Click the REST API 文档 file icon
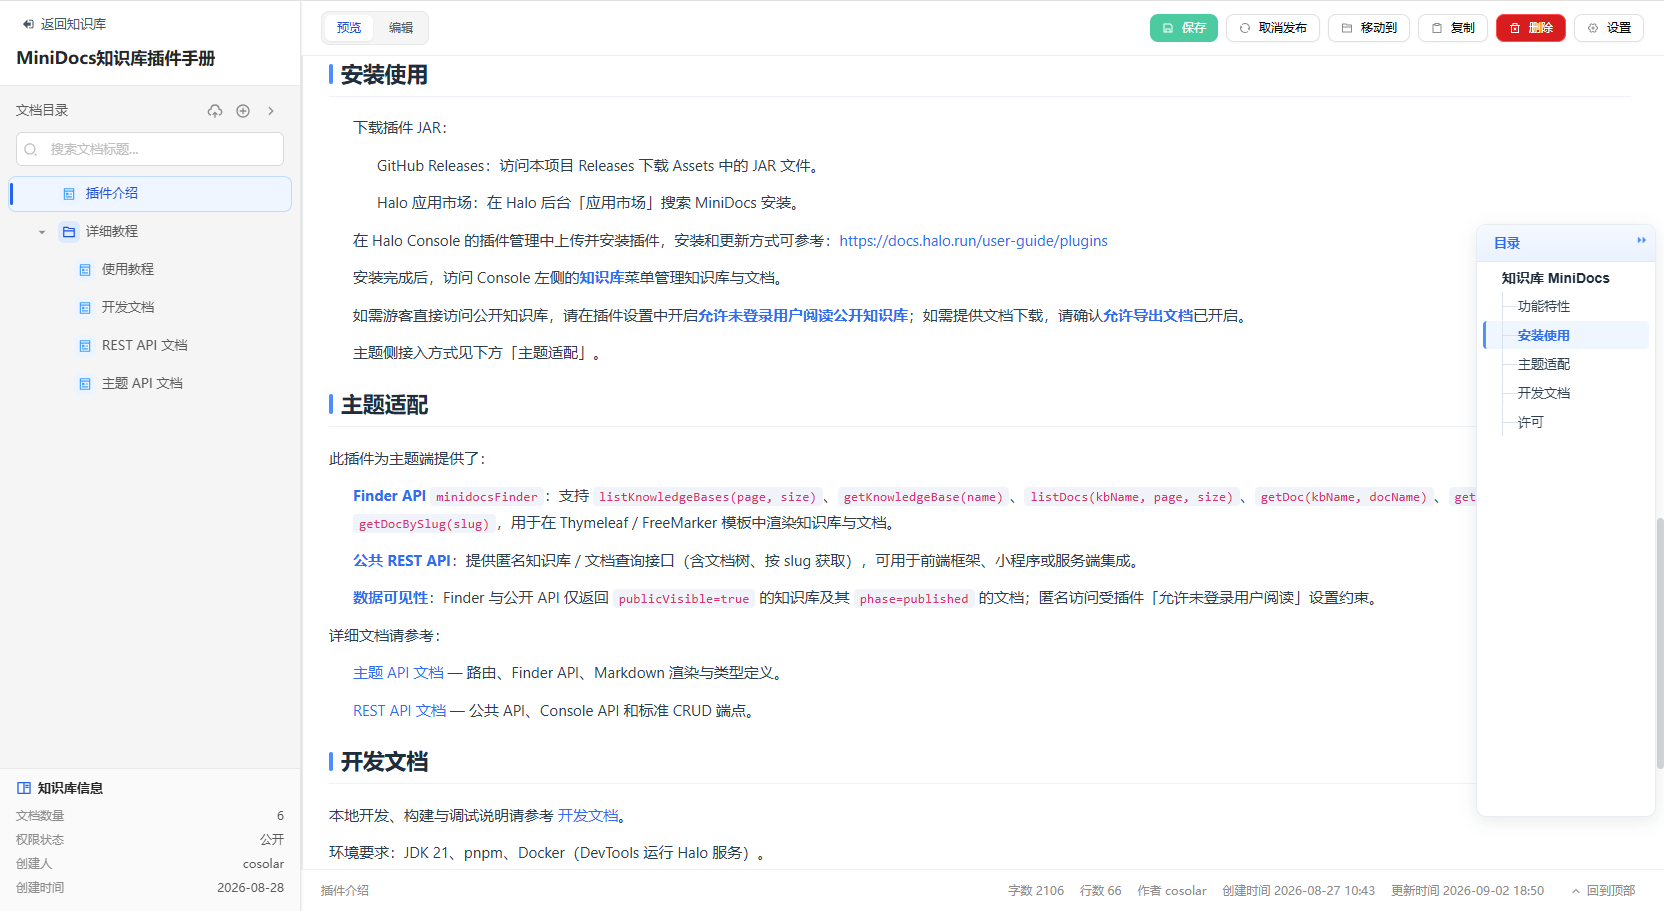 [x=85, y=346]
